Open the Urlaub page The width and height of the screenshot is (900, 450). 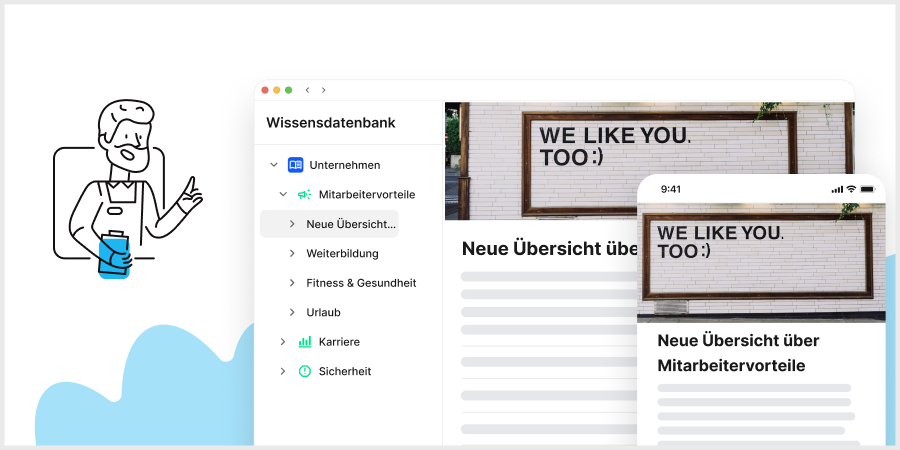pos(323,312)
